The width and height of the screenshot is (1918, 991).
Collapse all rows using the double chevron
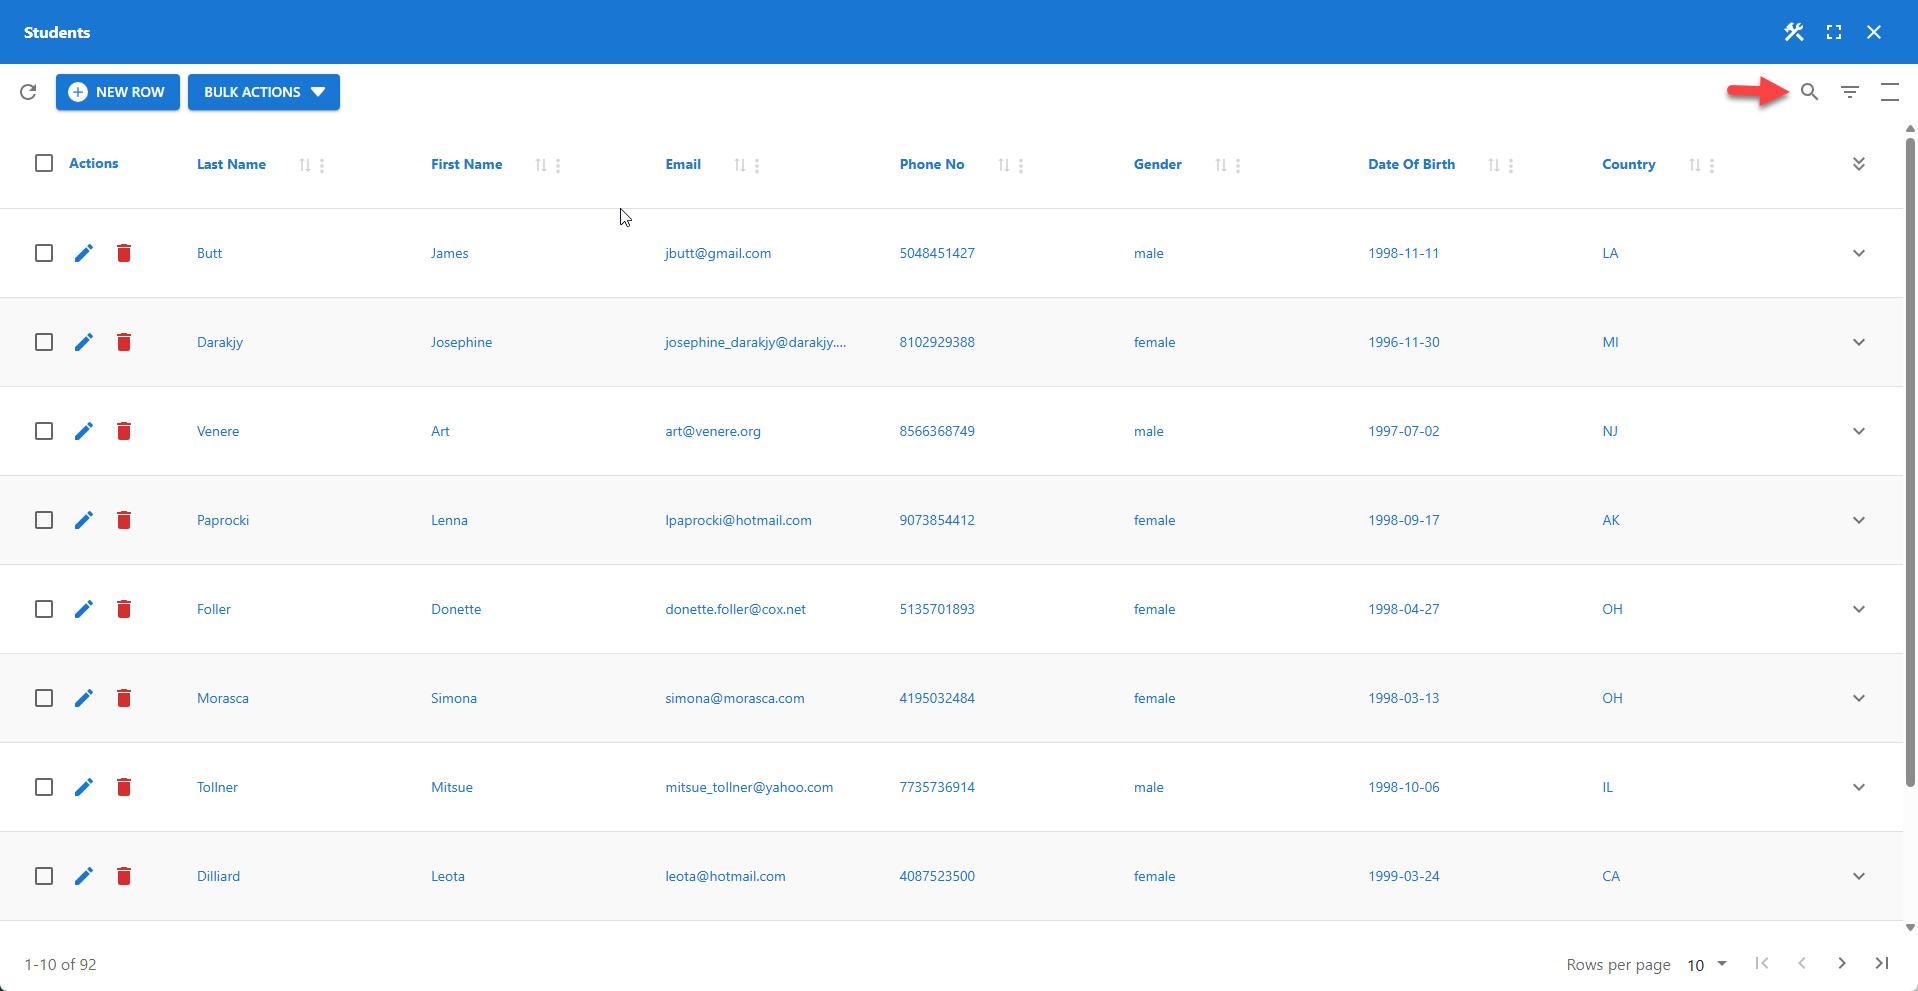click(x=1859, y=163)
